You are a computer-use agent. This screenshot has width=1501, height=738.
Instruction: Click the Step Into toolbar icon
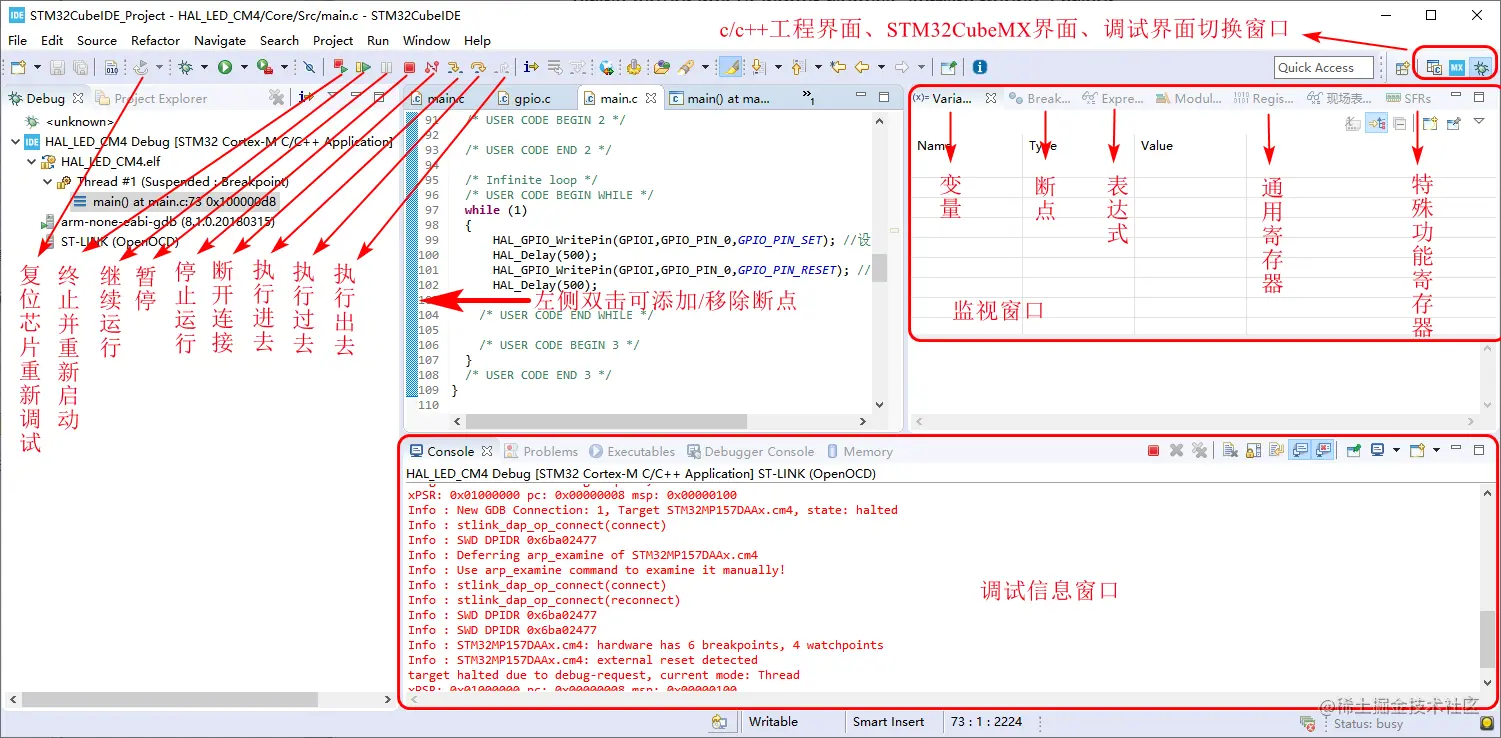click(x=455, y=67)
